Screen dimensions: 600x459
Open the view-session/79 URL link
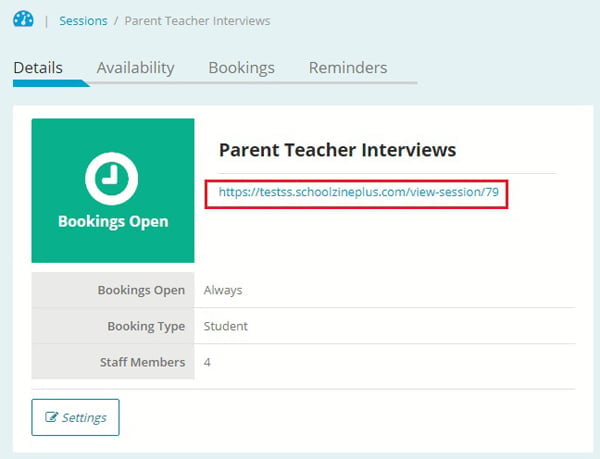tap(359, 192)
